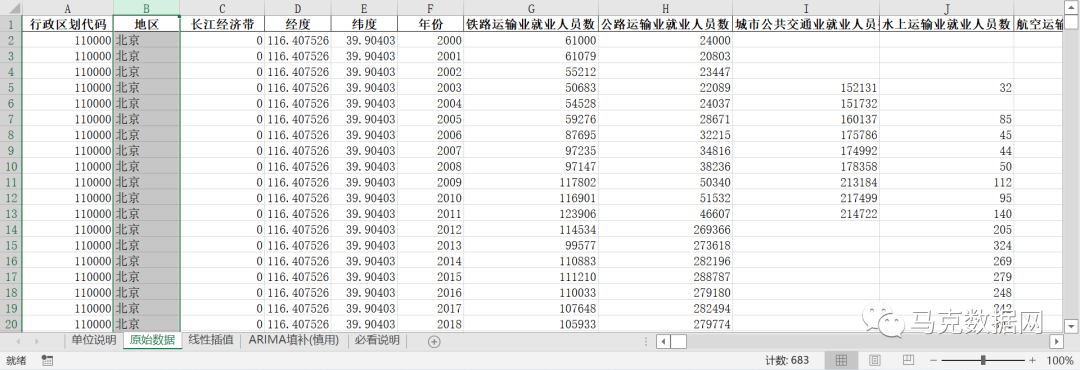Open the 必看说明 sheet tab

coord(377,340)
